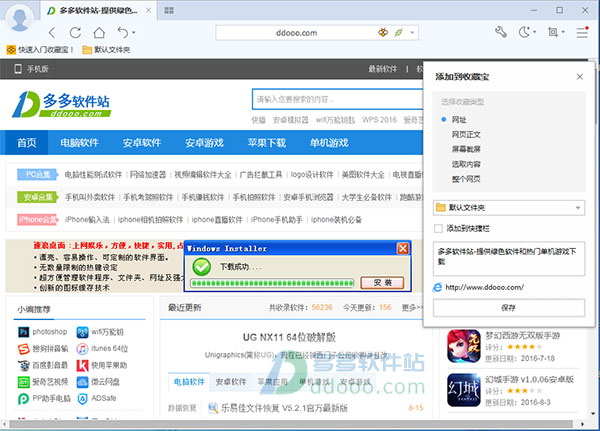The image size is (600, 431).
Task: Click the undo closed tab icon
Action: click(x=123, y=33)
